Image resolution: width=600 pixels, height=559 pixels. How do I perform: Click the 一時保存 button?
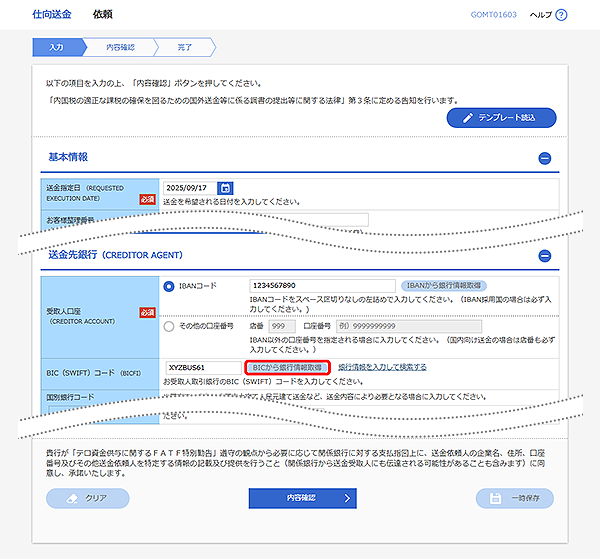(x=515, y=498)
